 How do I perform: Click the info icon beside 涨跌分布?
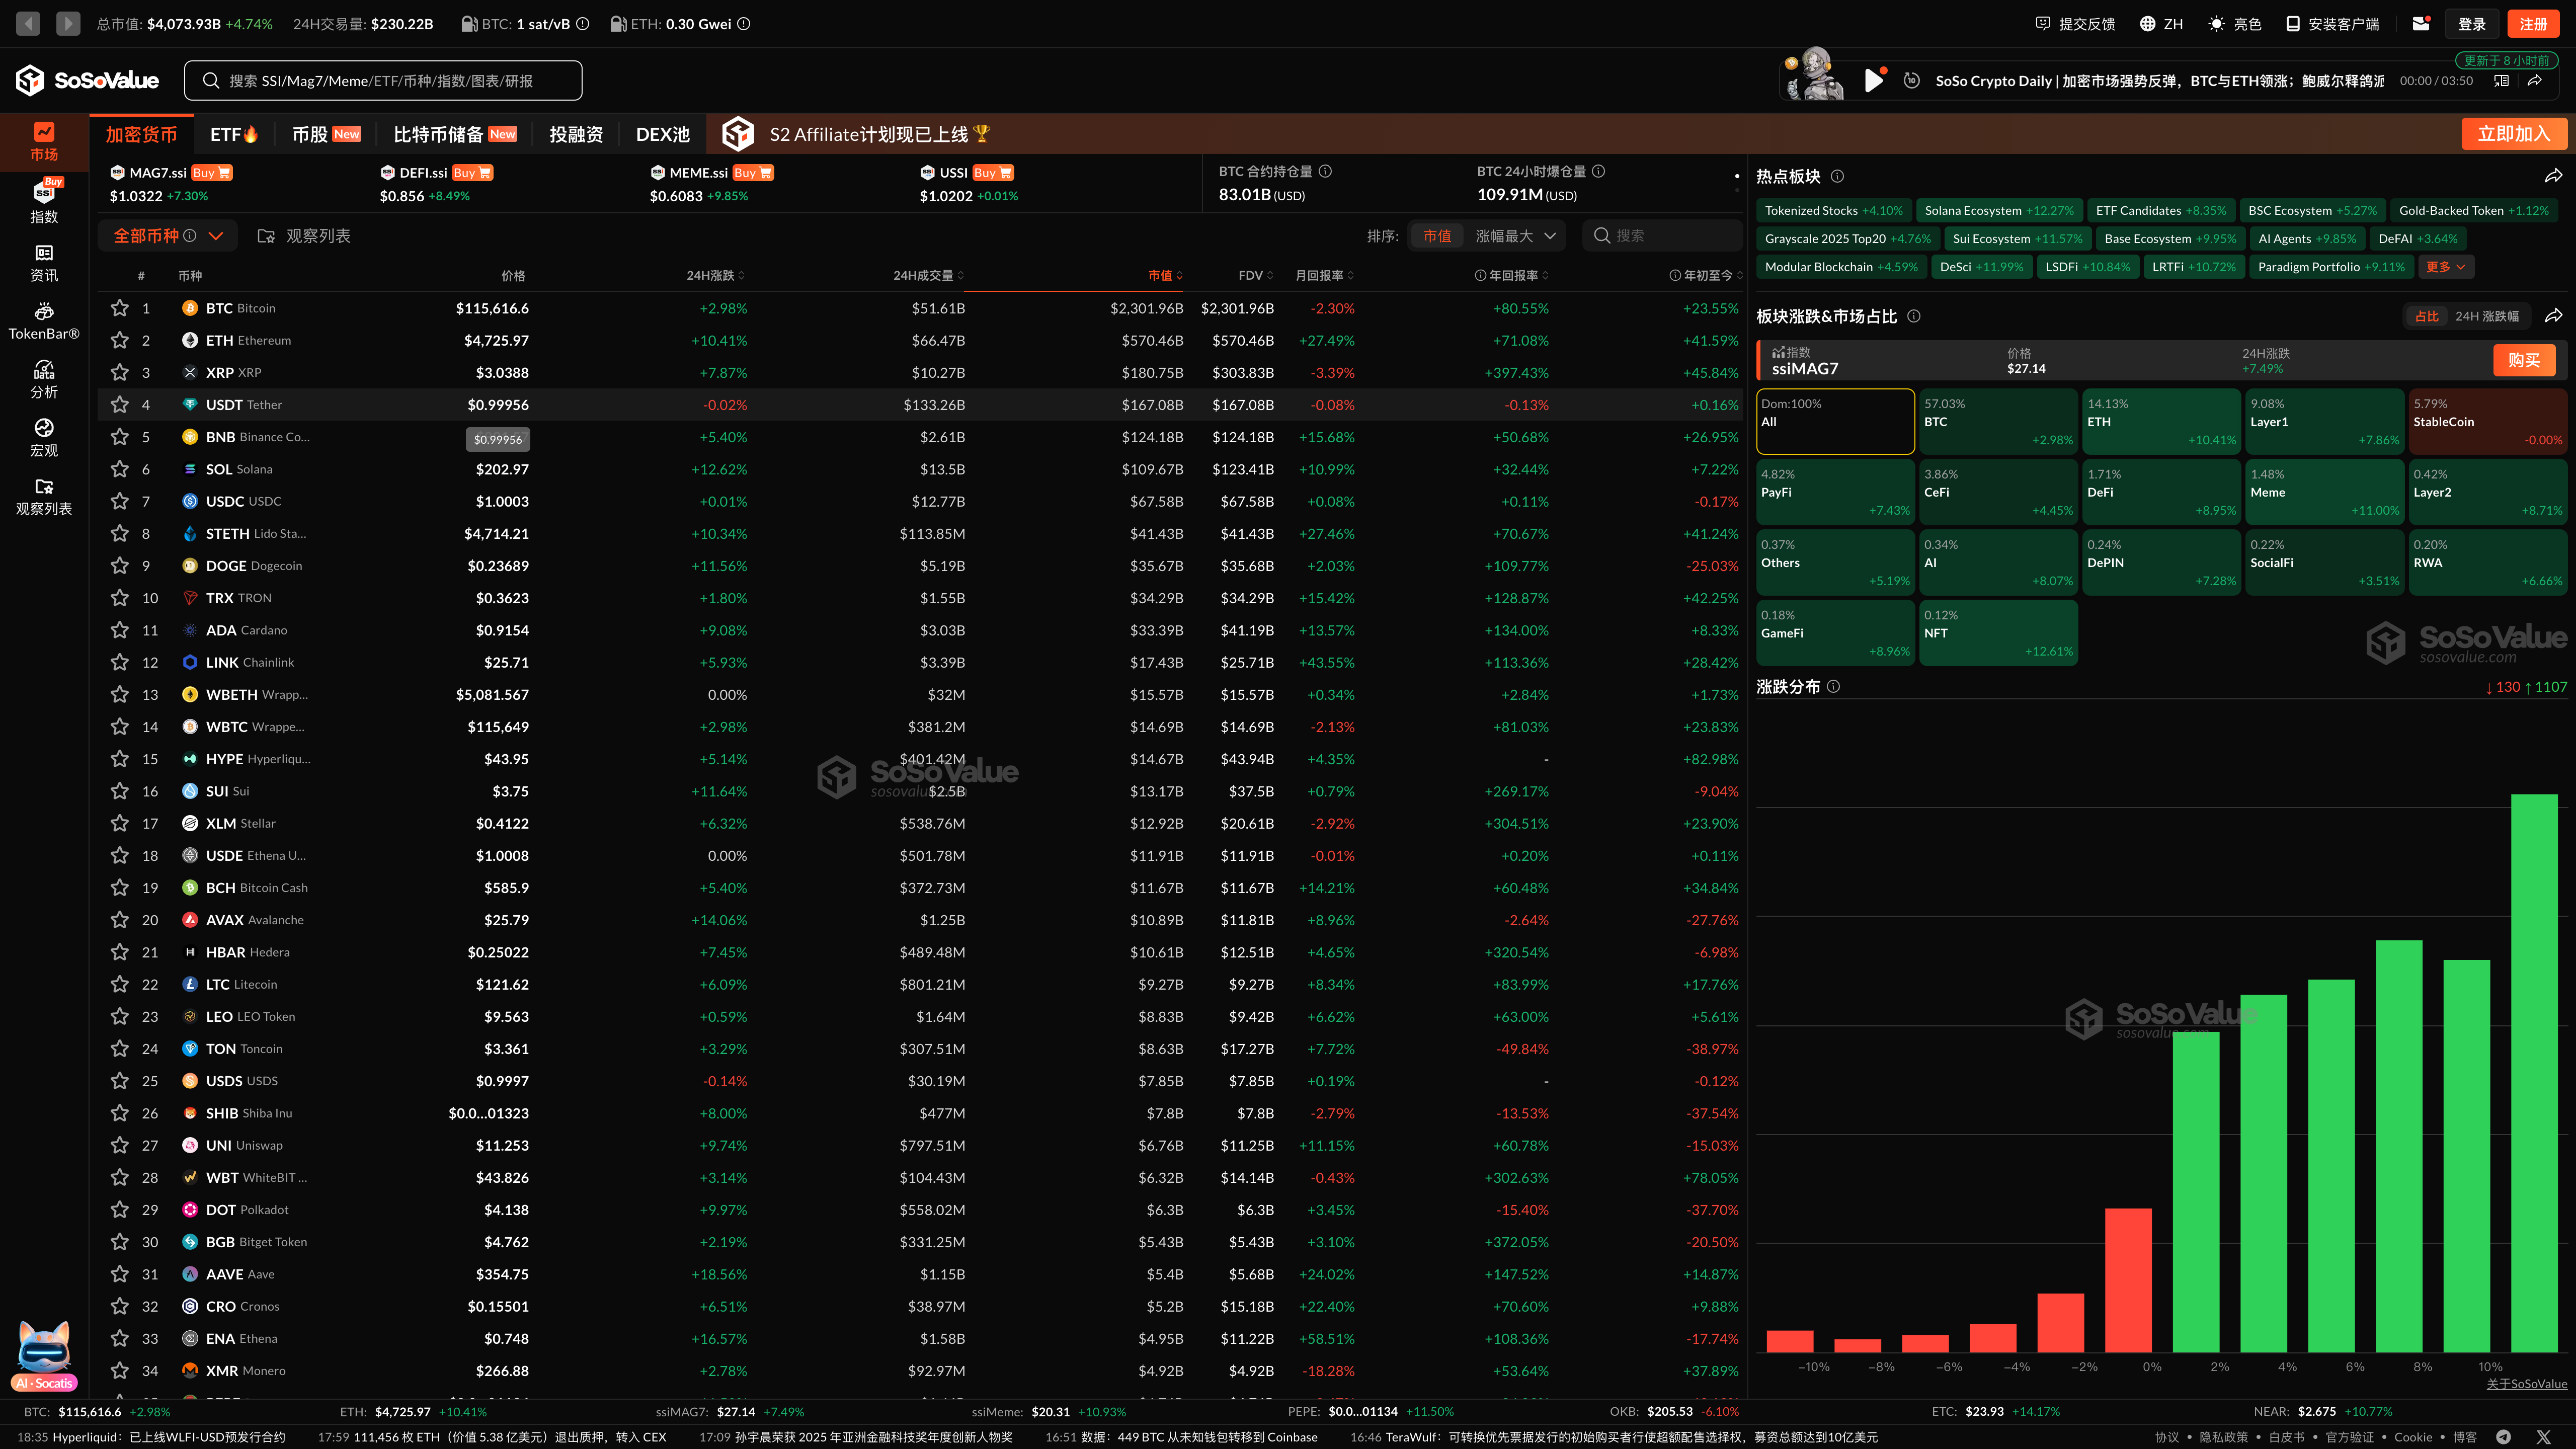point(1833,687)
